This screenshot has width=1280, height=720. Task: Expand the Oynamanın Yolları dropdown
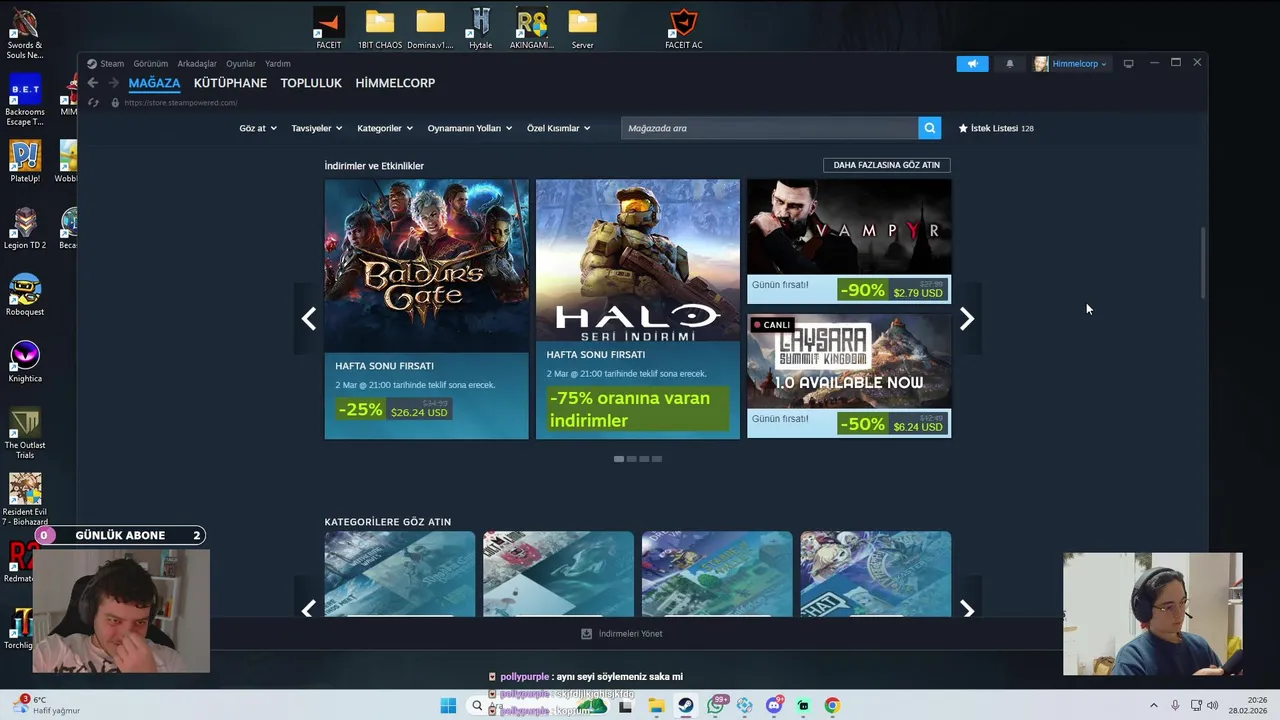point(470,128)
